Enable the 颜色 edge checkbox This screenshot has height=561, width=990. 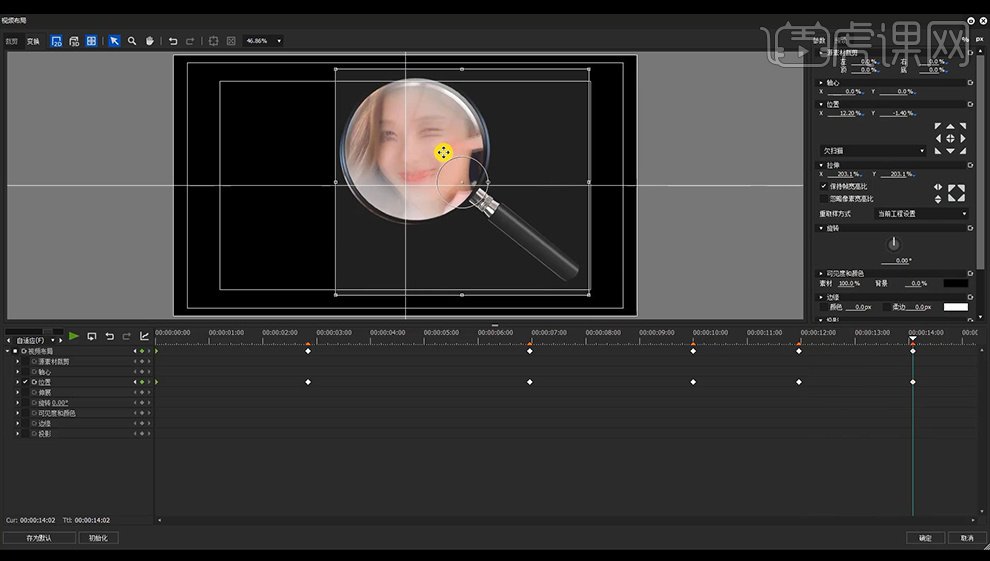click(823, 307)
